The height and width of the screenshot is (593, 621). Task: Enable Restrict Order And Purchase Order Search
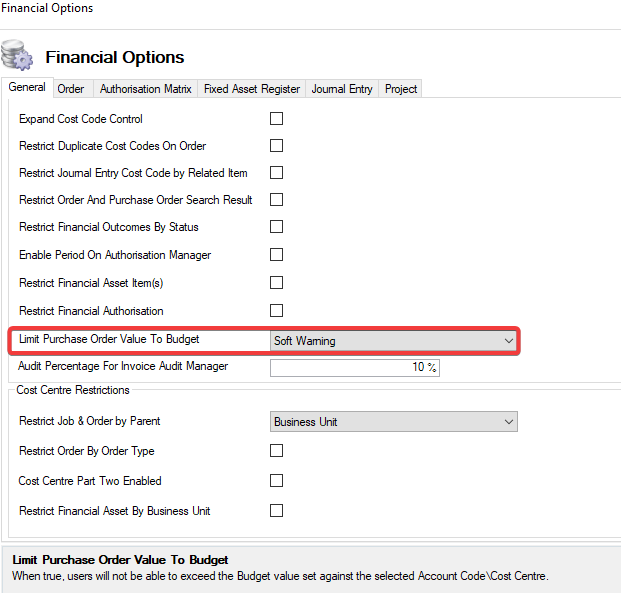coord(277,200)
